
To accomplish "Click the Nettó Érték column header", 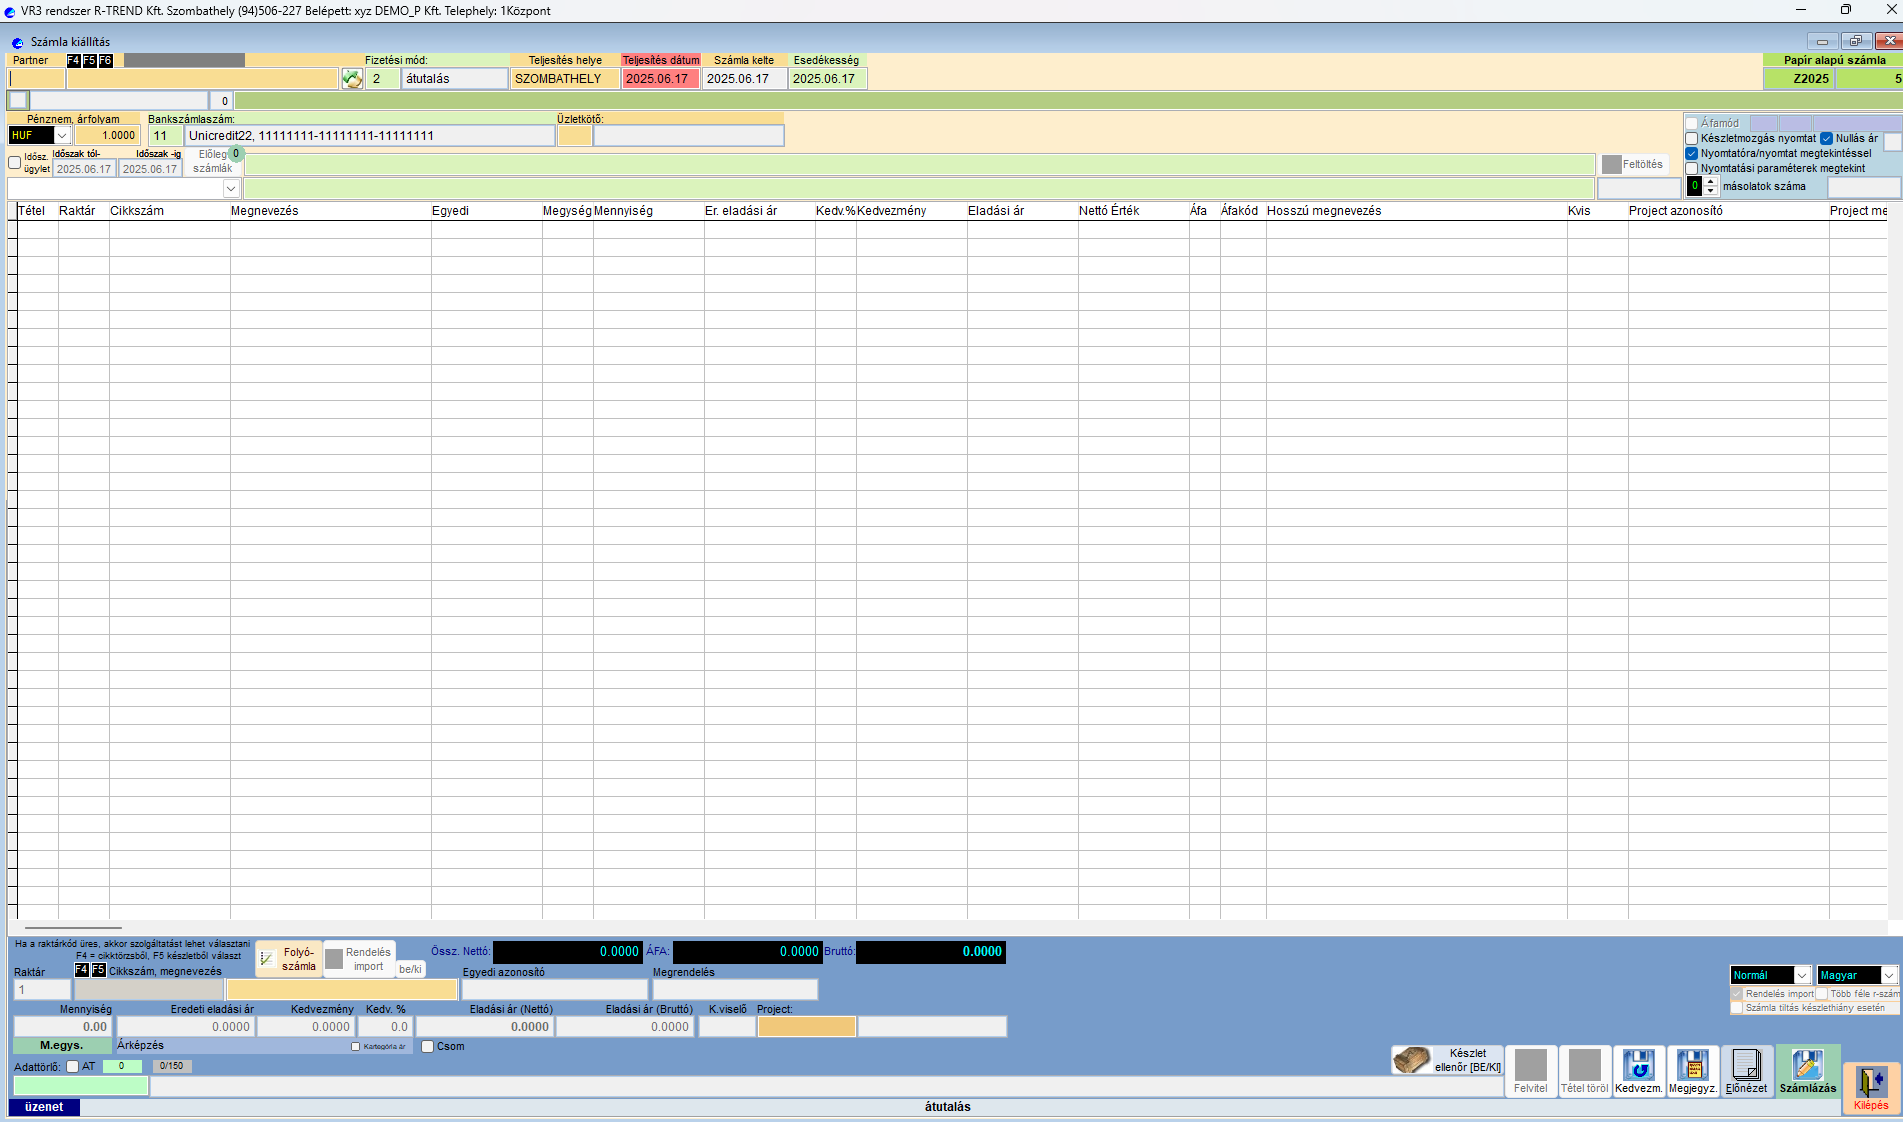I will (1109, 211).
